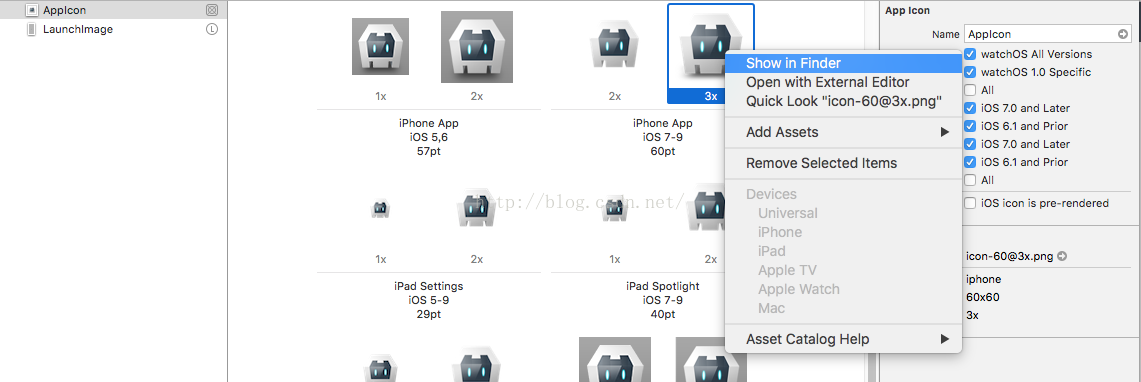The height and width of the screenshot is (382, 1141).
Task: Click the Name input field containing AppIcon
Action: click(1048, 33)
